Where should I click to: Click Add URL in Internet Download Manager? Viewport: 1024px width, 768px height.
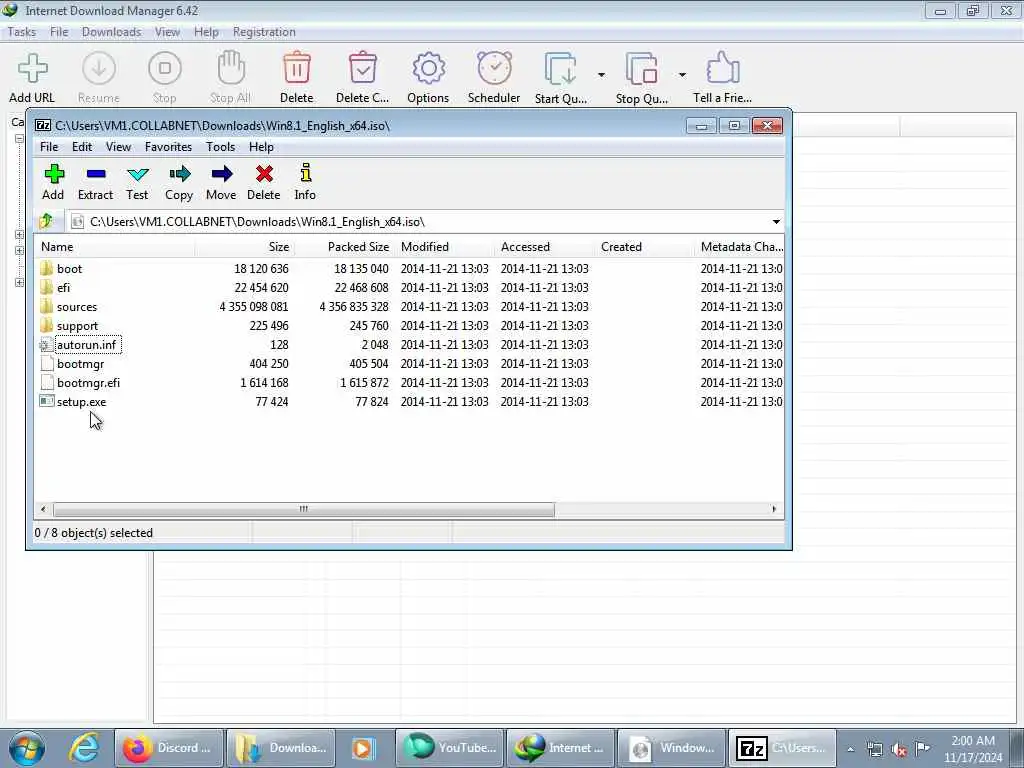click(x=32, y=78)
